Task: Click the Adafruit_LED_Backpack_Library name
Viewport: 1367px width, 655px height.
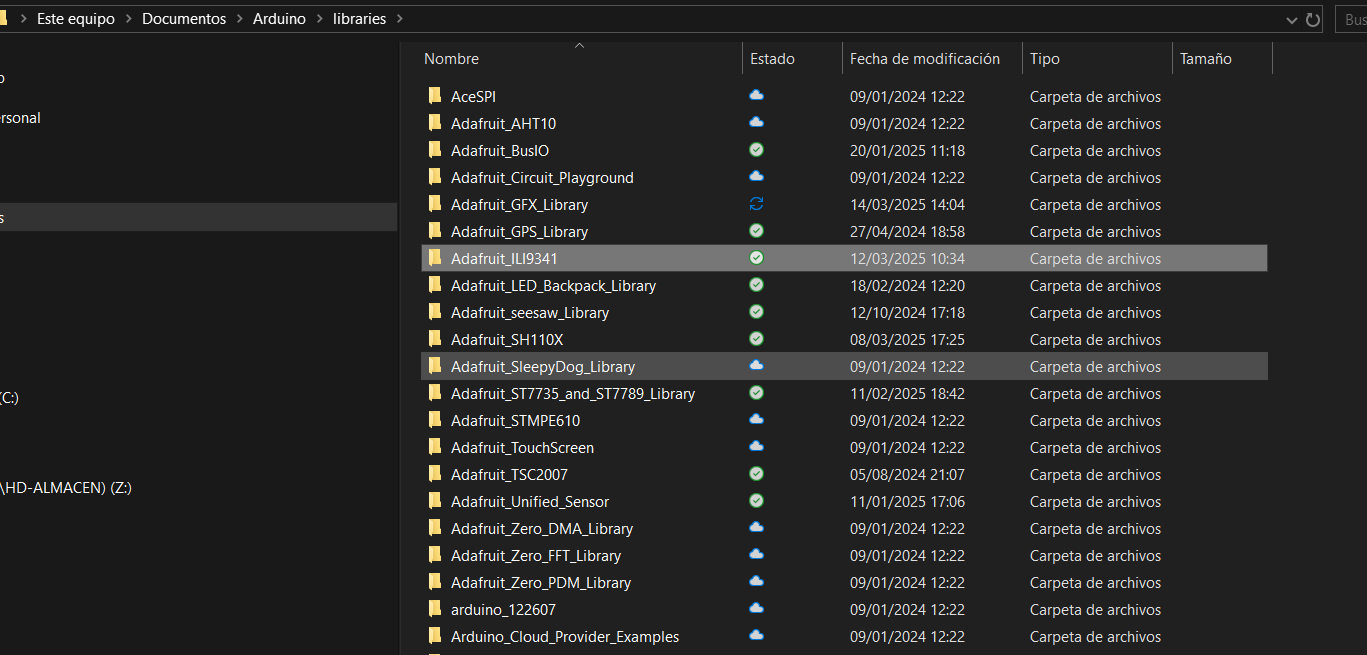Action: (553, 286)
